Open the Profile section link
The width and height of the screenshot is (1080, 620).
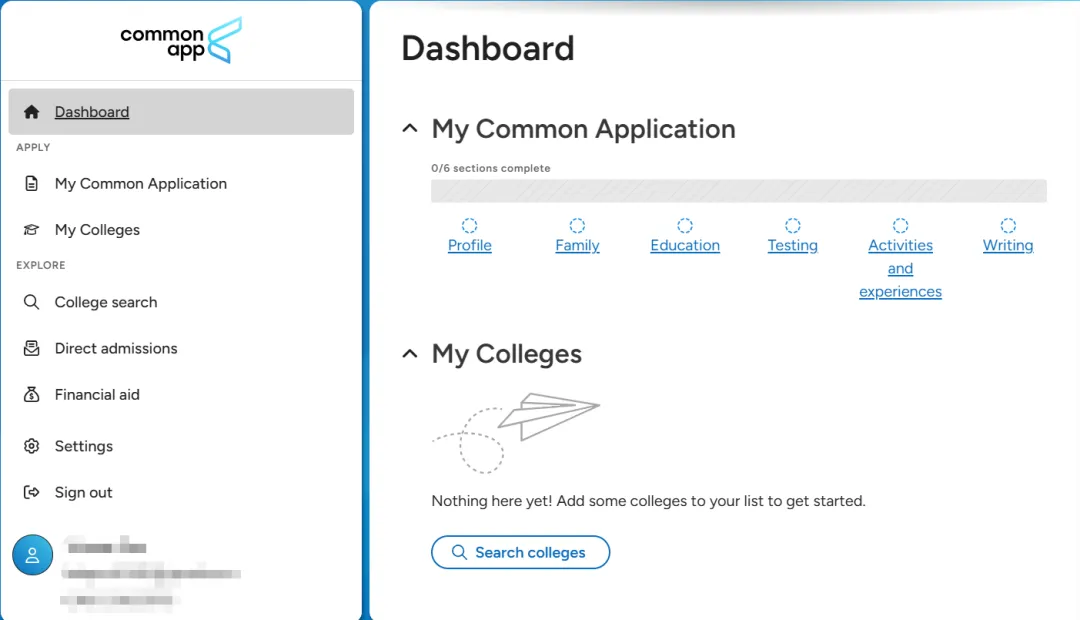coord(470,245)
